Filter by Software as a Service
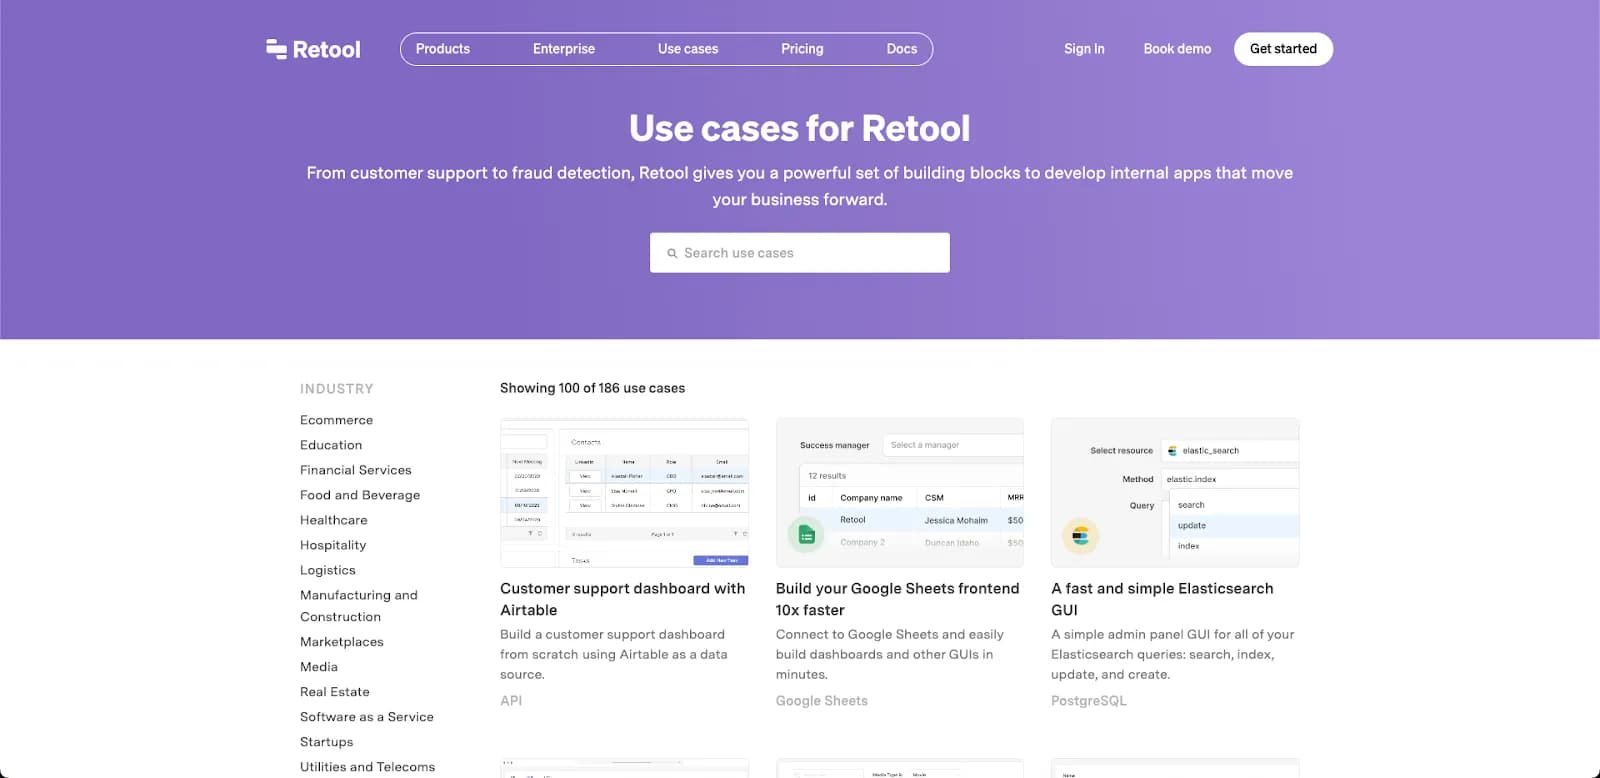The height and width of the screenshot is (778, 1600). tap(367, 717)
